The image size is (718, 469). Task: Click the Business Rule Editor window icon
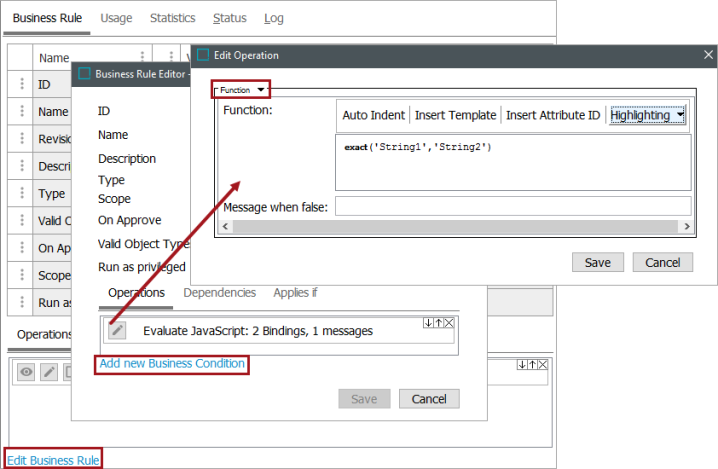tap(84, 74)
